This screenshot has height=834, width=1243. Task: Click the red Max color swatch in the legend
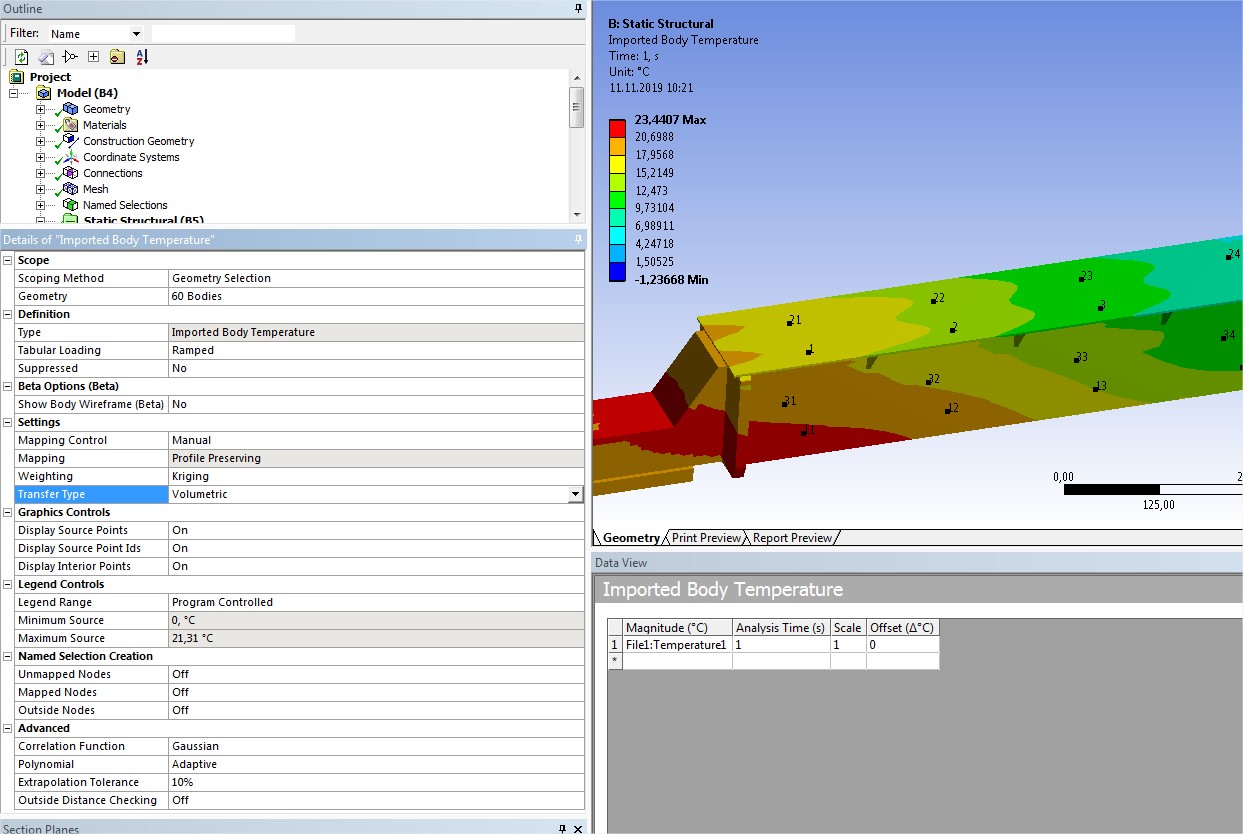click(616, 125)
